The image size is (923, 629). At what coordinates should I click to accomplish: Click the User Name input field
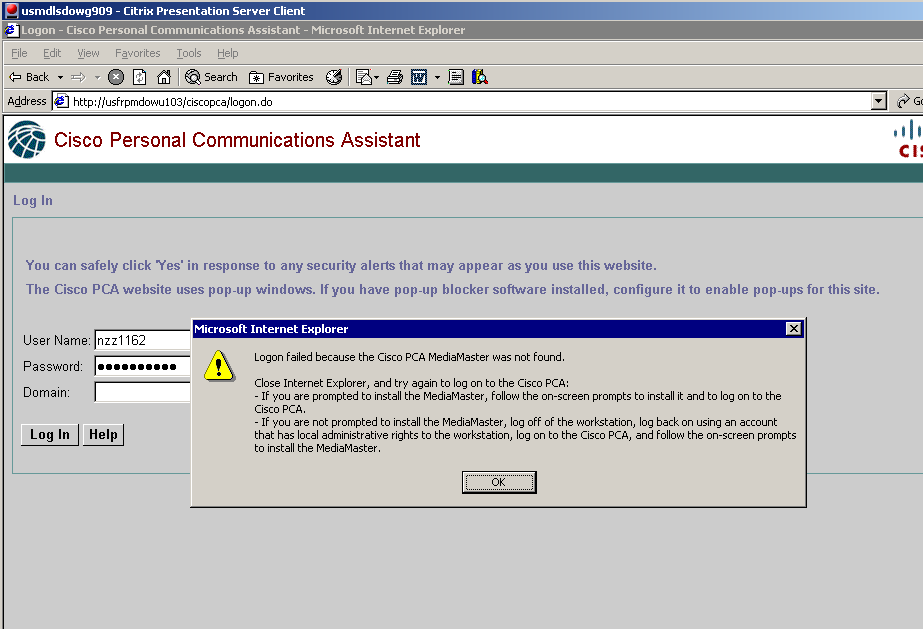pyautogui.click(x=142, y=340)
